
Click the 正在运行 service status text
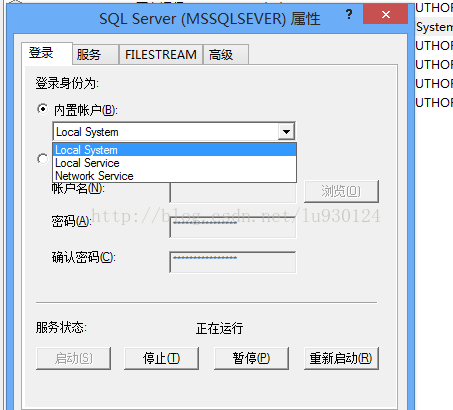(x=219, y=328)
